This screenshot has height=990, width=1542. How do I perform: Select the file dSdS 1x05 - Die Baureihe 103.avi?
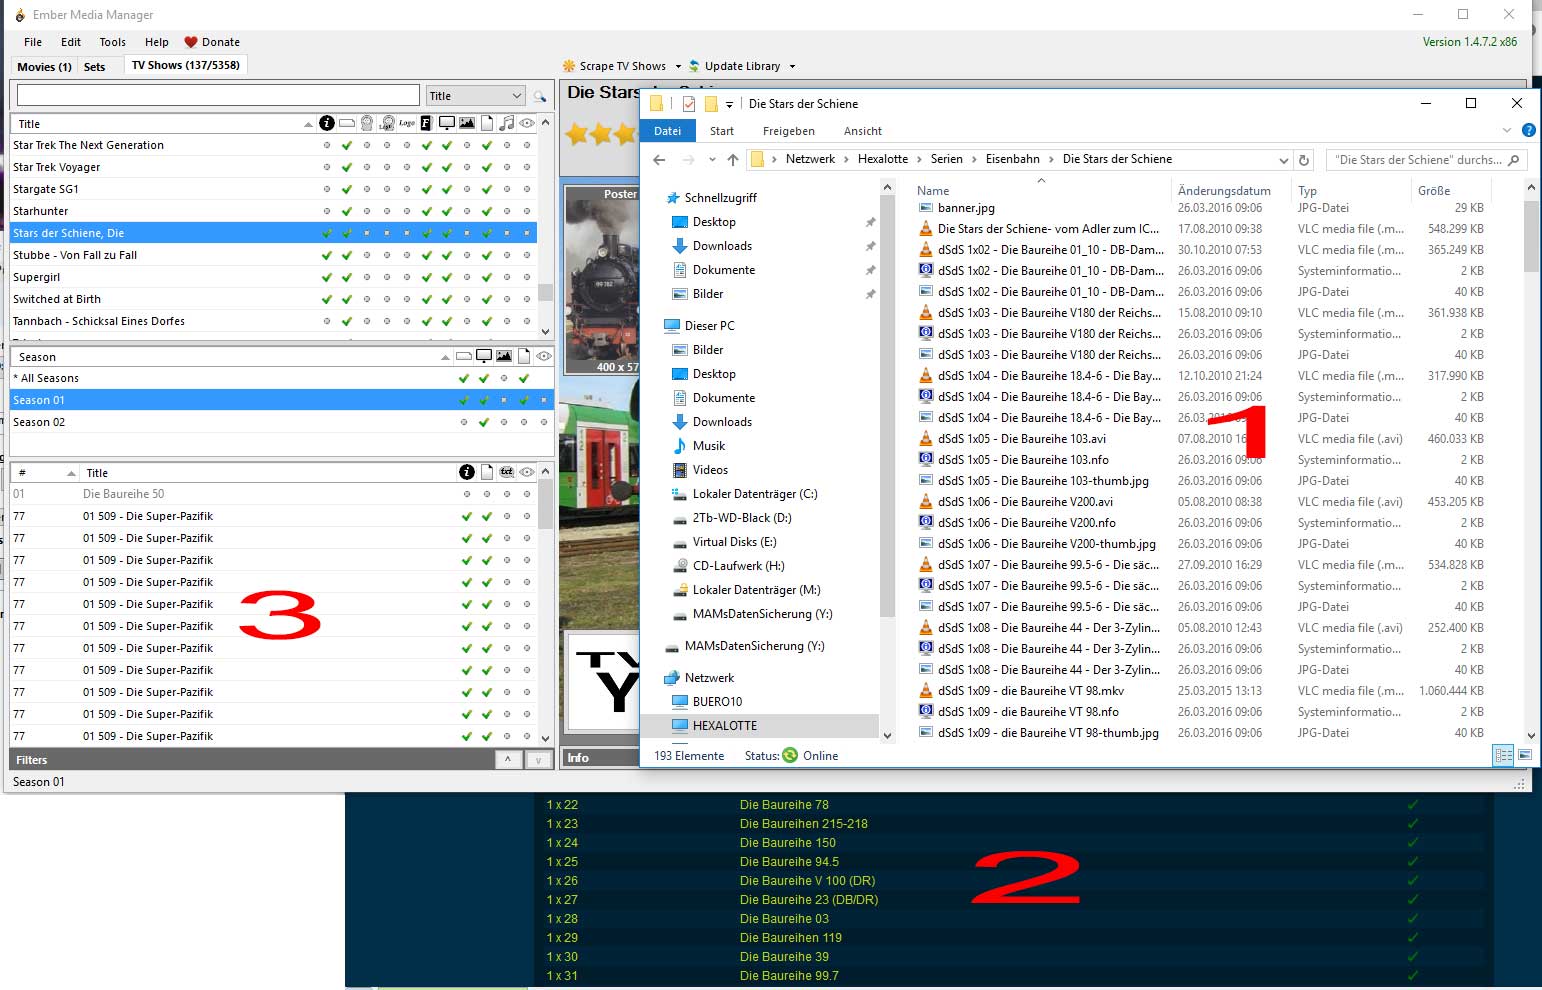(1021, 439)
